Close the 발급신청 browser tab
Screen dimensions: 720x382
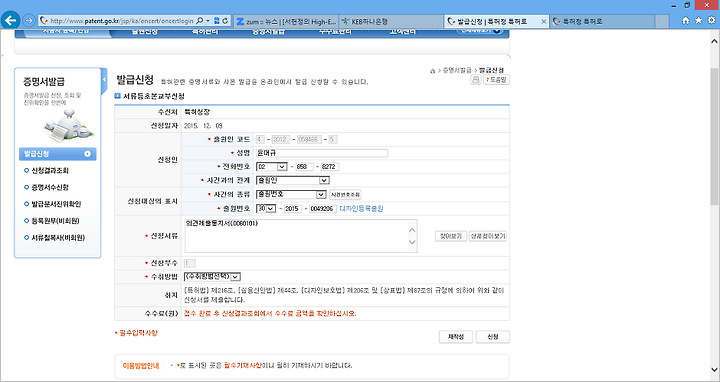coord(544,22)
